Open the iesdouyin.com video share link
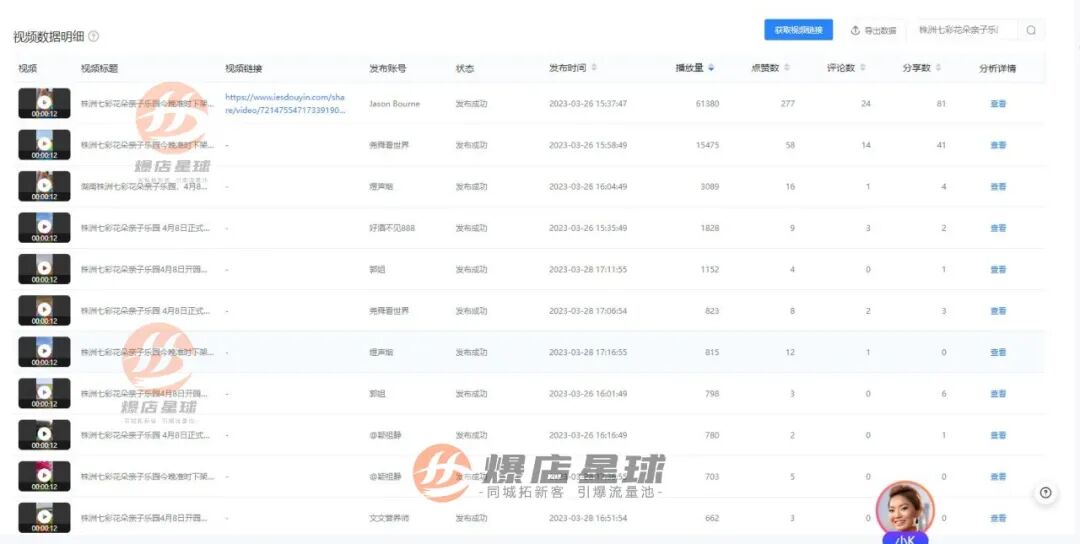 coord(284,103)
